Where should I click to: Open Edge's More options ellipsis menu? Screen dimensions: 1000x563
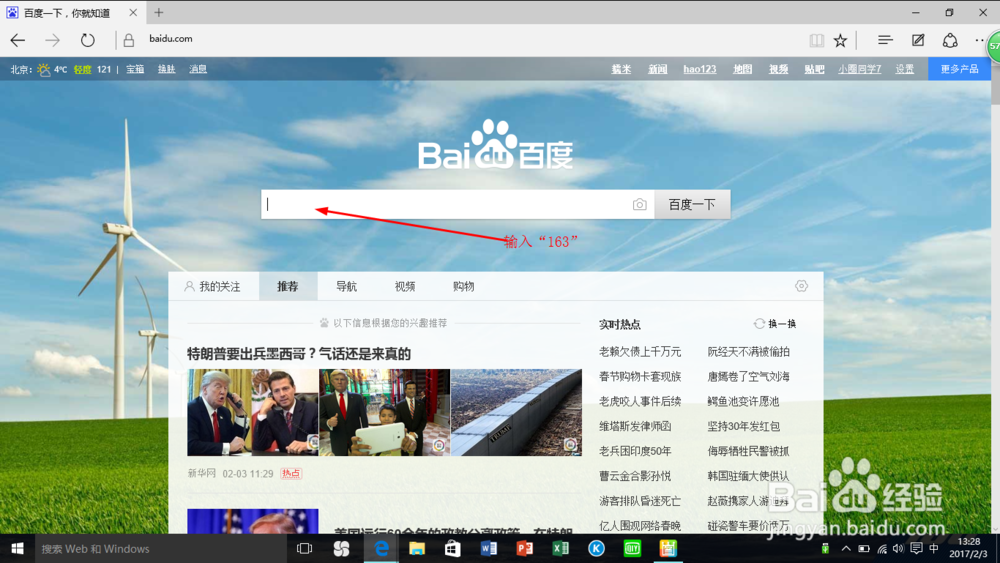[980, 40]
